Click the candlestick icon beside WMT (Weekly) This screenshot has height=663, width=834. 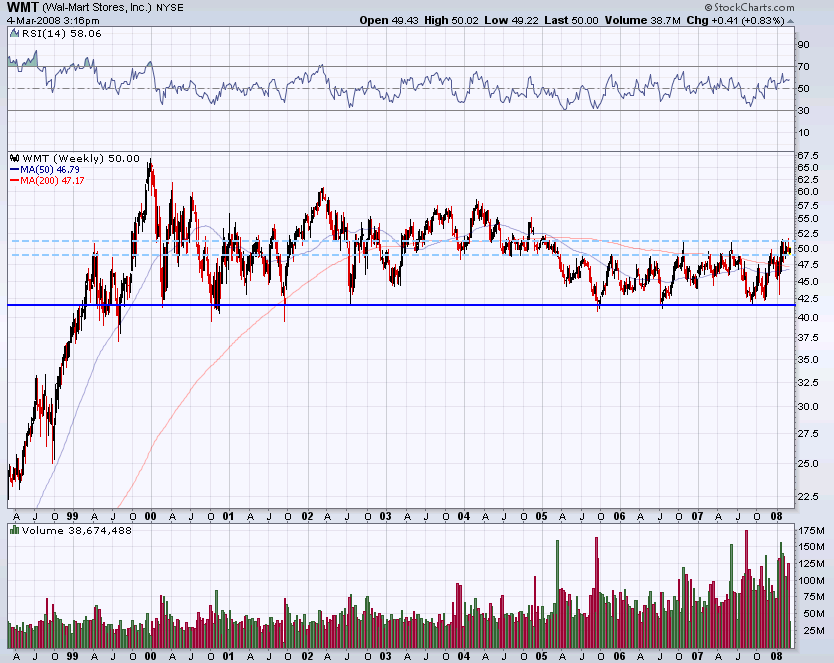[x=15, y=158]
